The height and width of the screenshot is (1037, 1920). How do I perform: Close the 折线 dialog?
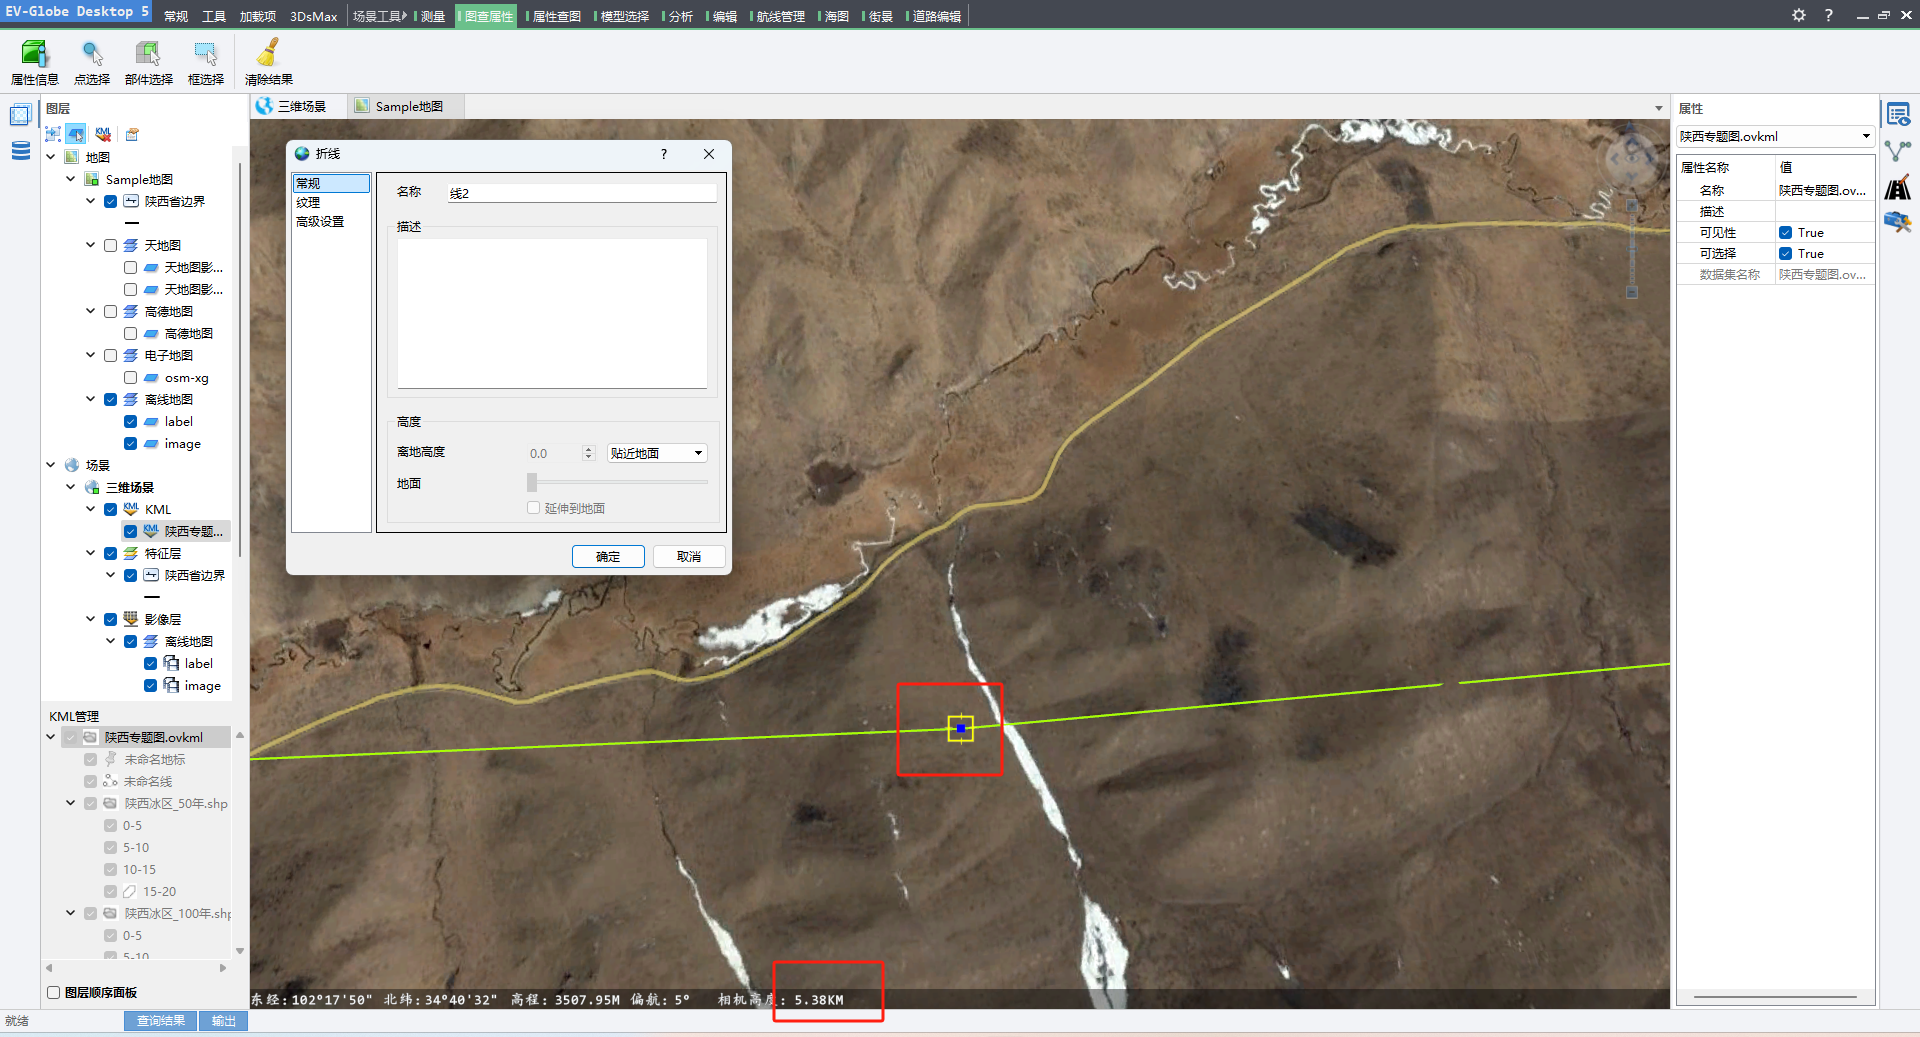[709, 154]
